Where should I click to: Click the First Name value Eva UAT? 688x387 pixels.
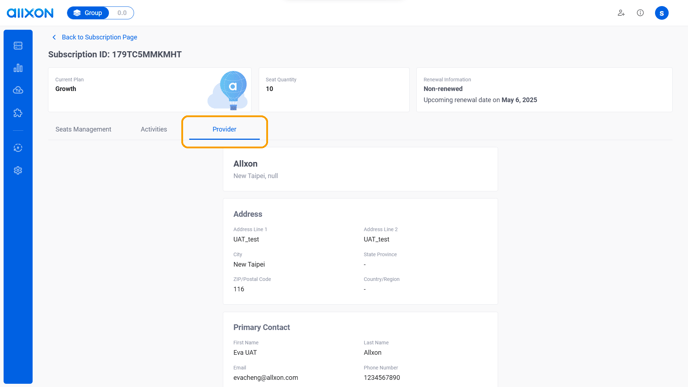pyautogui.click(x=245, y=352)
